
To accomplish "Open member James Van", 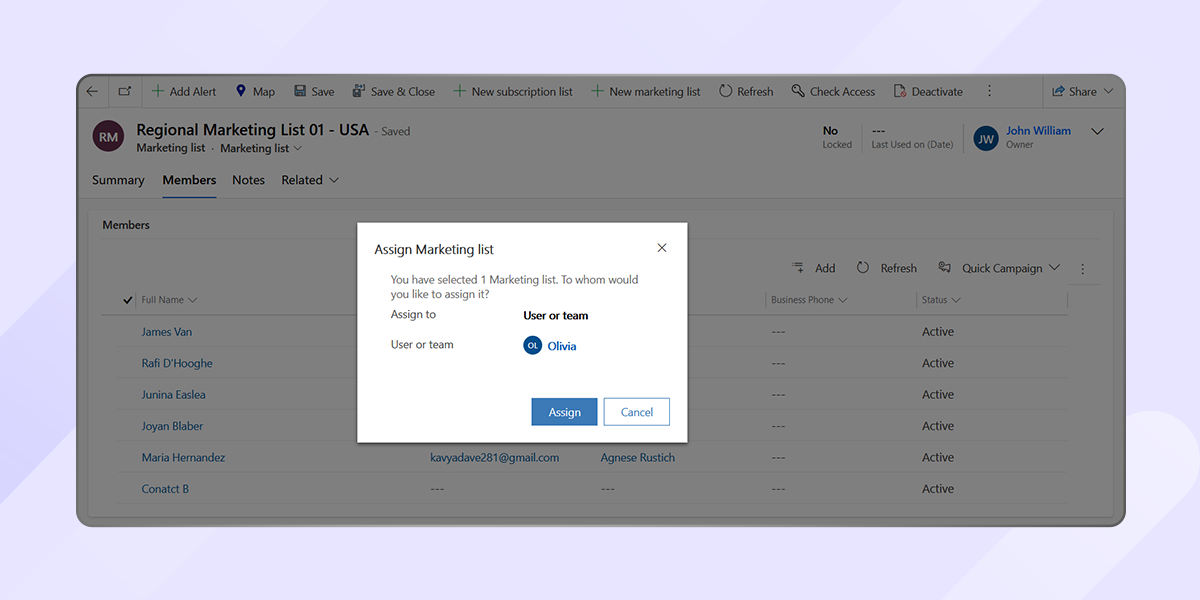I will click(x=167, y=332).
